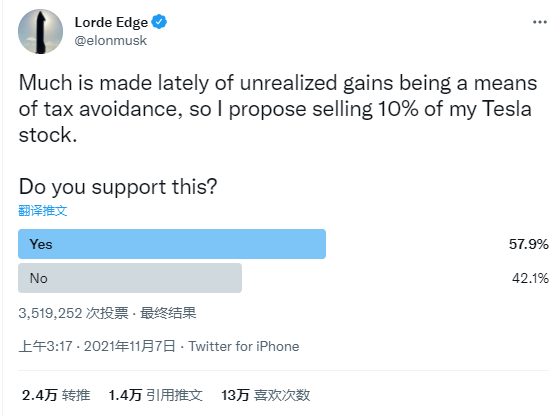Screen dimensions: 556x416
Task: View the 2.4万 转推 retweets list
Action: (x=56, y=395)
